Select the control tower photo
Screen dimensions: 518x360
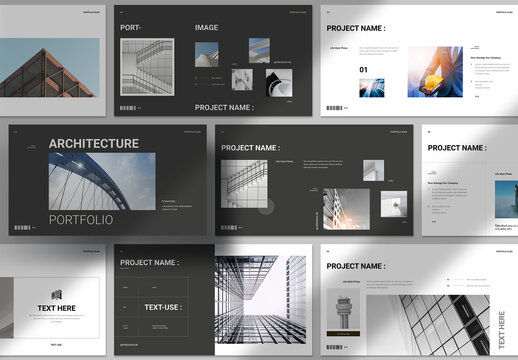tap(343, 310)
